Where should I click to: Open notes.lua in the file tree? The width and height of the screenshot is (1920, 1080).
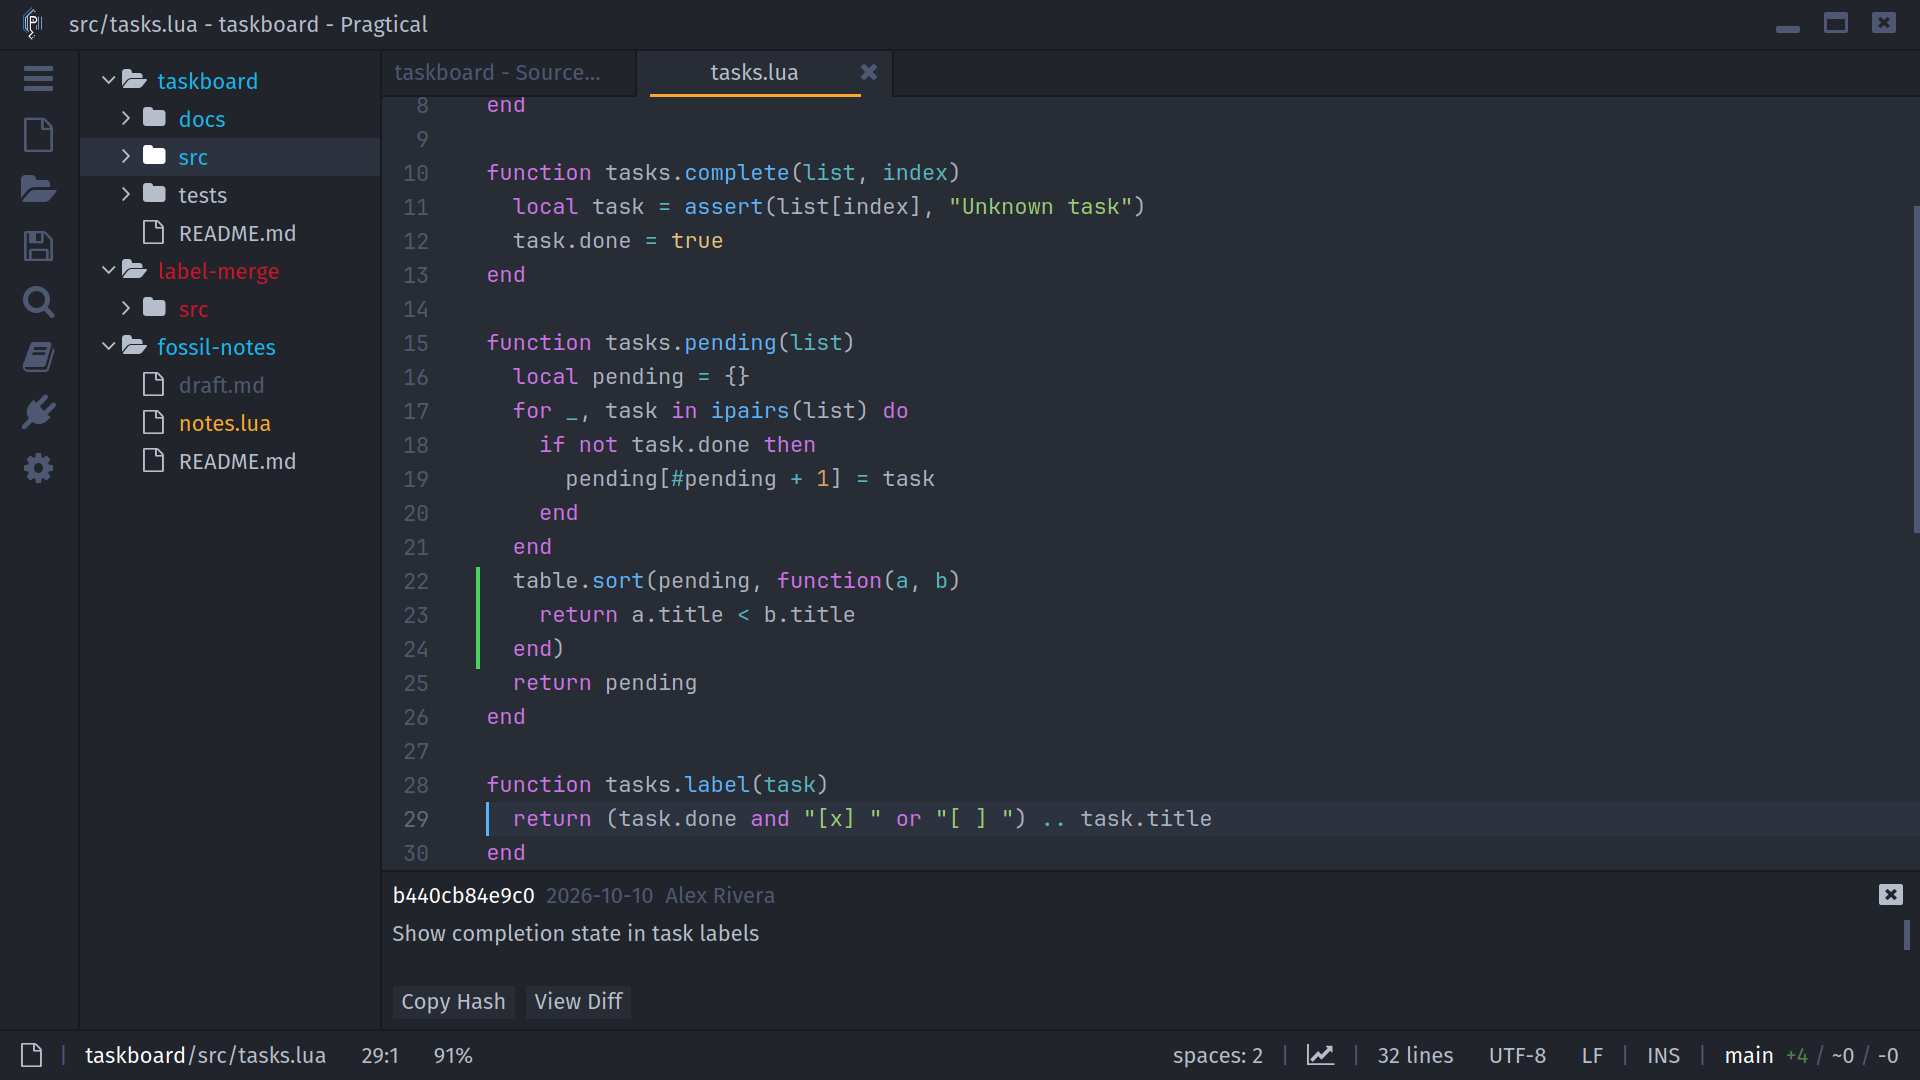pyautogui.click(x=224, y=423)
